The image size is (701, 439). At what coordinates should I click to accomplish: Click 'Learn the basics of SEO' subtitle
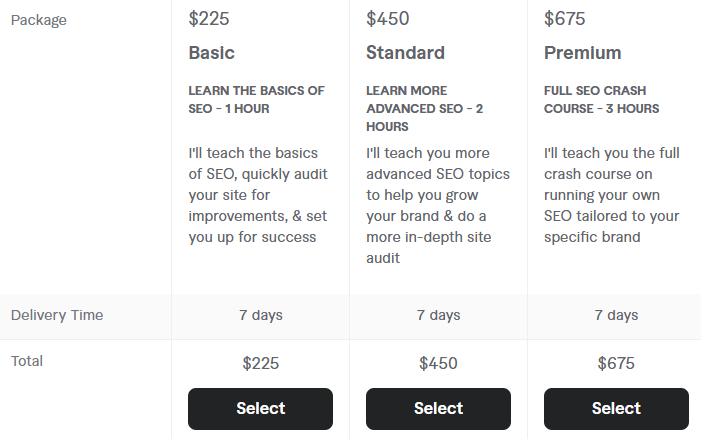(256, 100)
